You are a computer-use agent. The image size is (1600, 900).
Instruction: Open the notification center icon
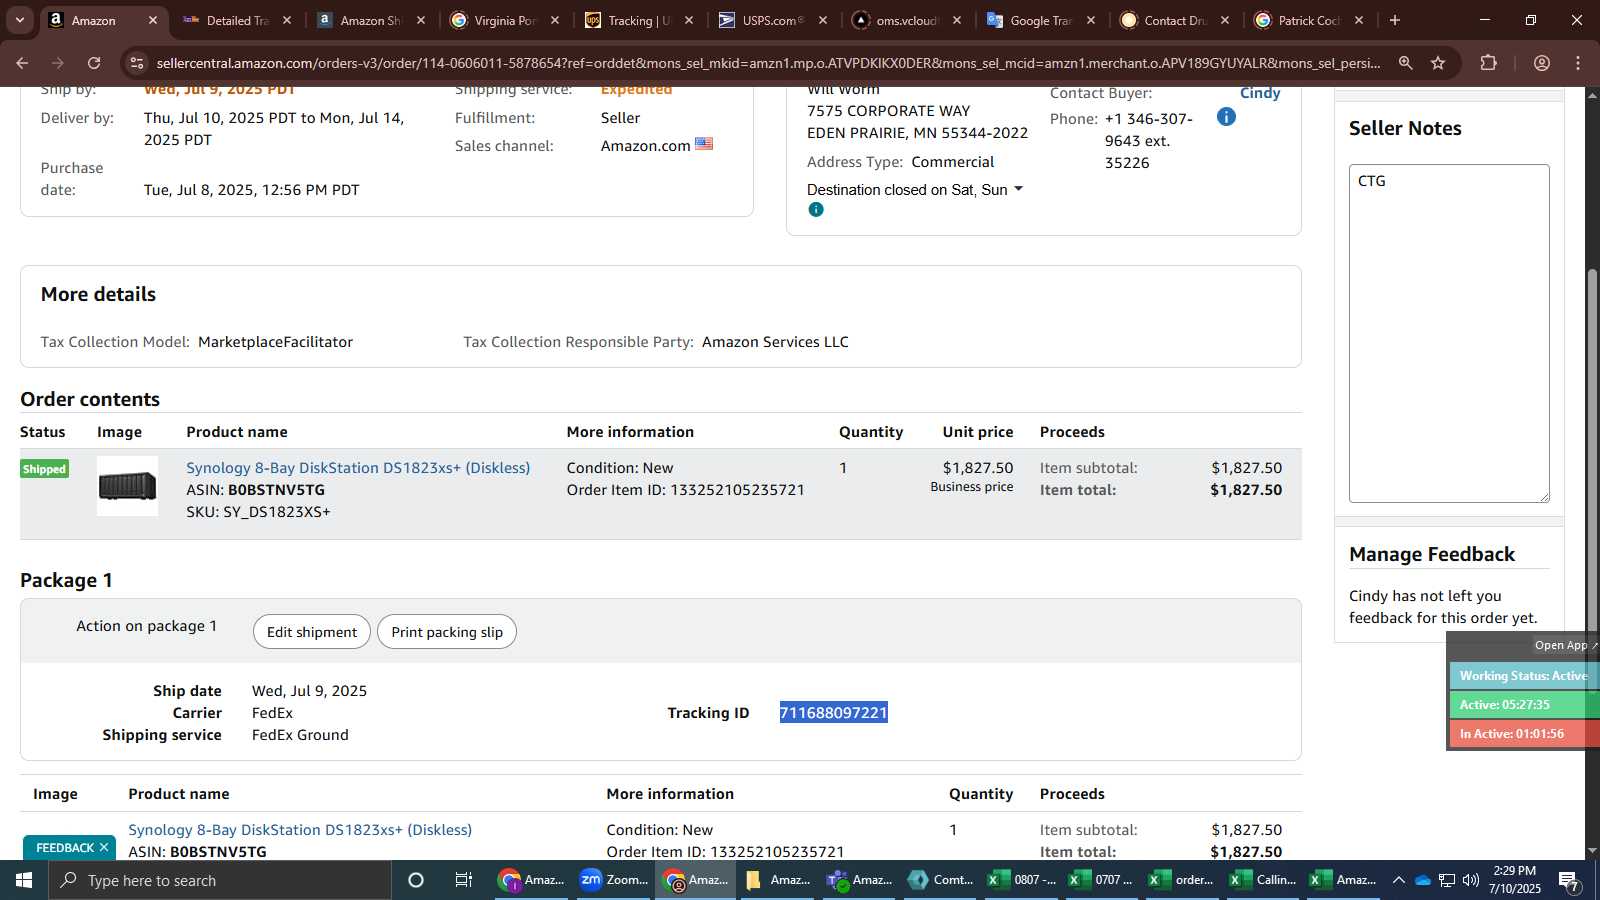[1570, 882]
